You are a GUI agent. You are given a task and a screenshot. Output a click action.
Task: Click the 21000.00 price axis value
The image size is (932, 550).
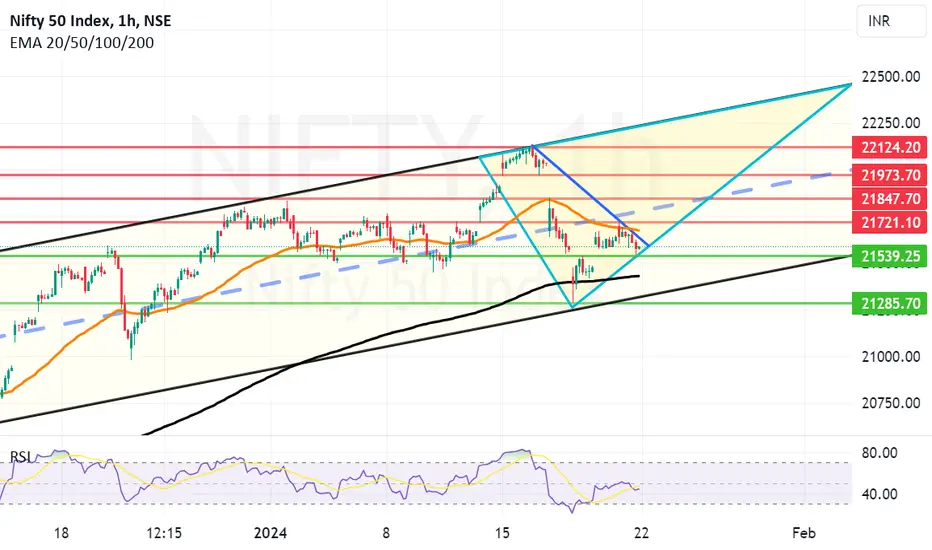(890, 357)
